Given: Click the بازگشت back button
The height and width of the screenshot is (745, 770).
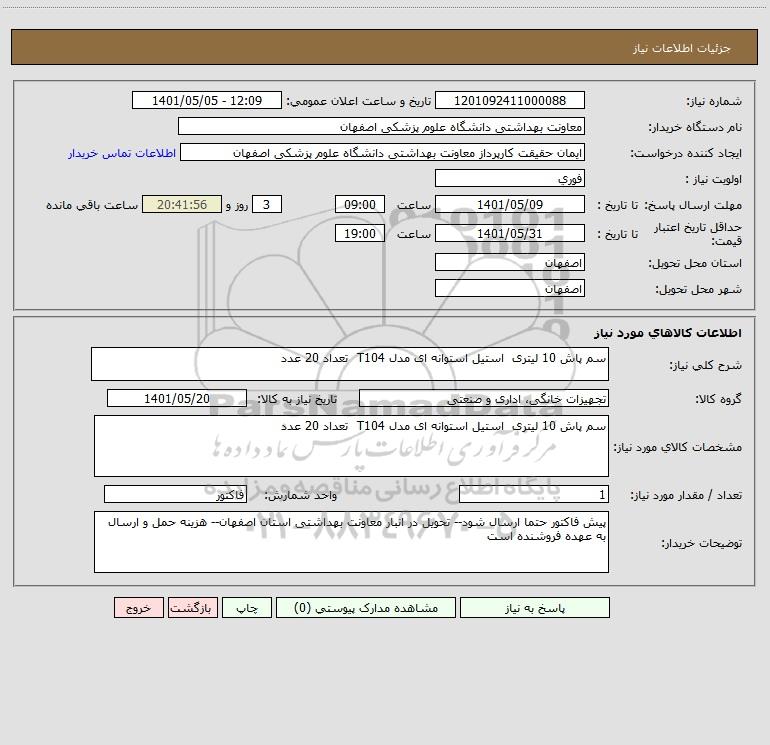Looking at the screenshot, I should [x=192, y=607].
